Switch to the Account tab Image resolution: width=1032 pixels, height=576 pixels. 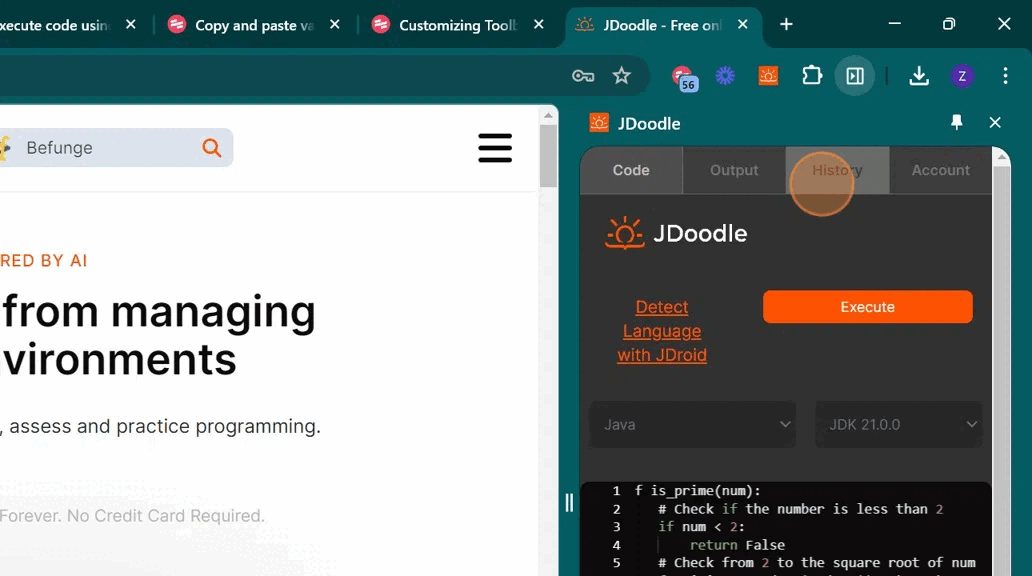pyautogui.click(x=940, y=170)
